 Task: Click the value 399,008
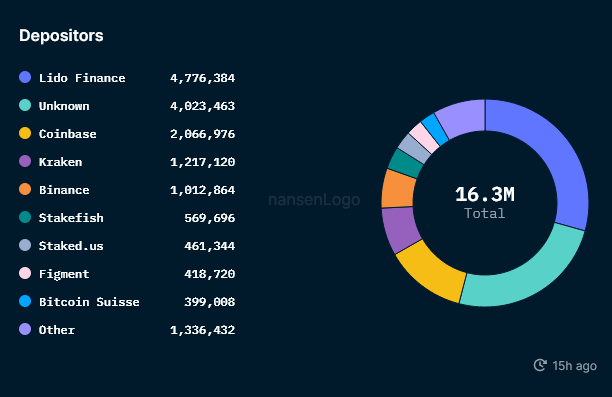[210, 302]
